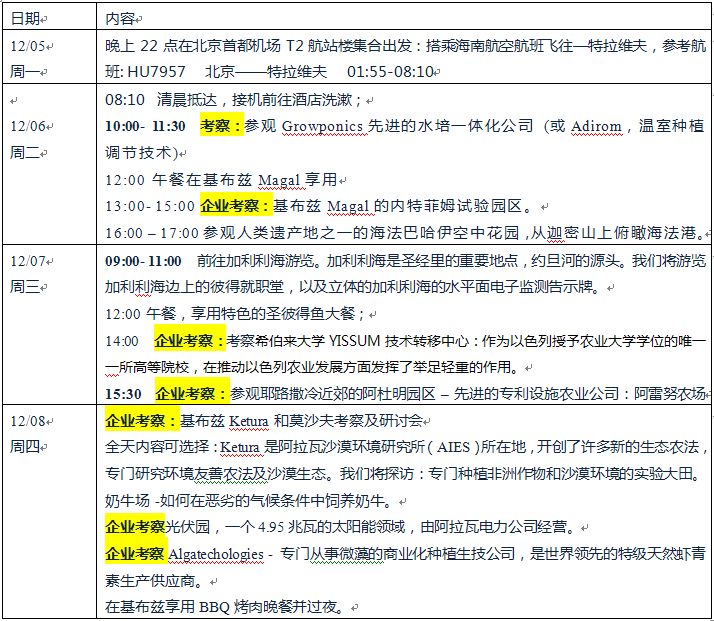Click the underlined word Adirom
The height and width of the screenshot is (621, 714).
click(597, 127)
